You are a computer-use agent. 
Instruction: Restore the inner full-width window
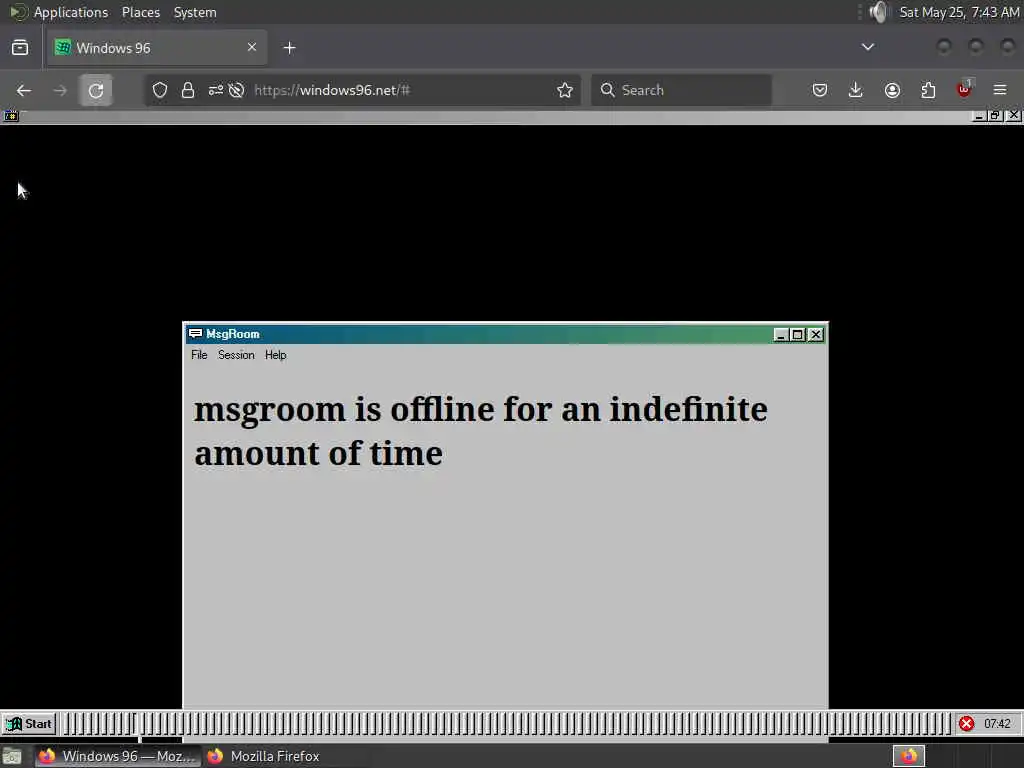995,116
